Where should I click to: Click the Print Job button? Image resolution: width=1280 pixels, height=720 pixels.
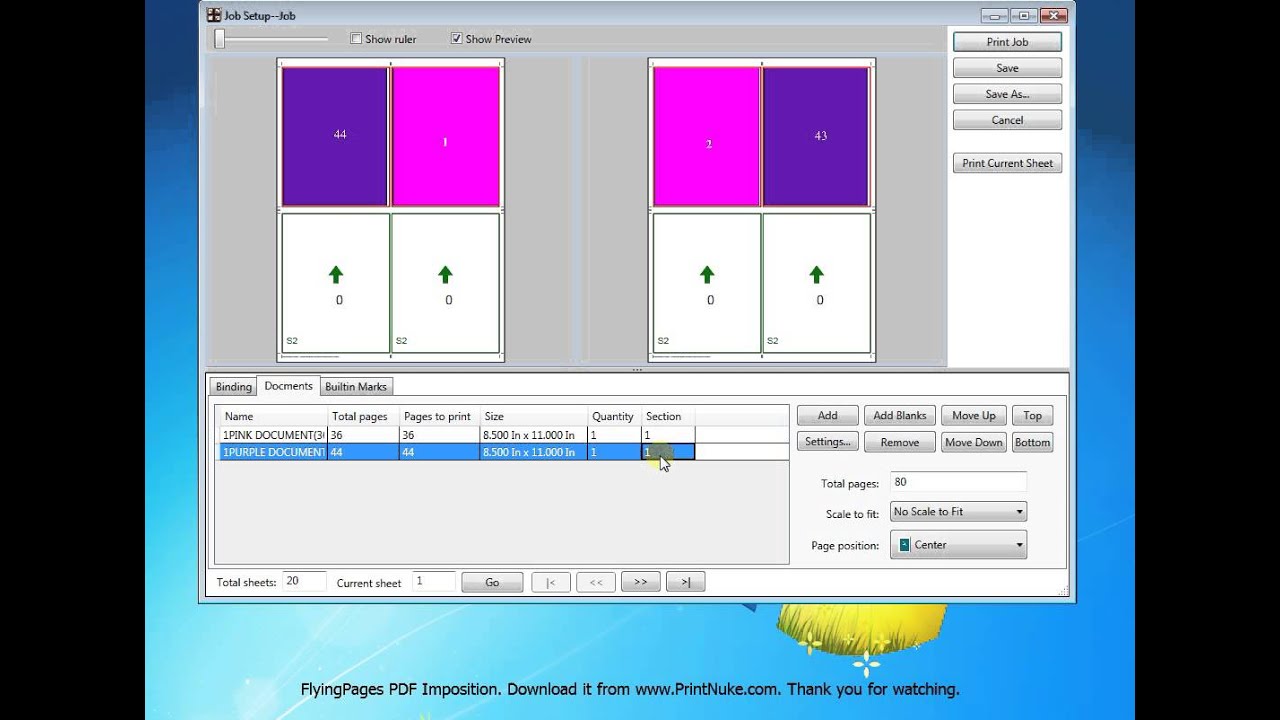pos(1007,42)
